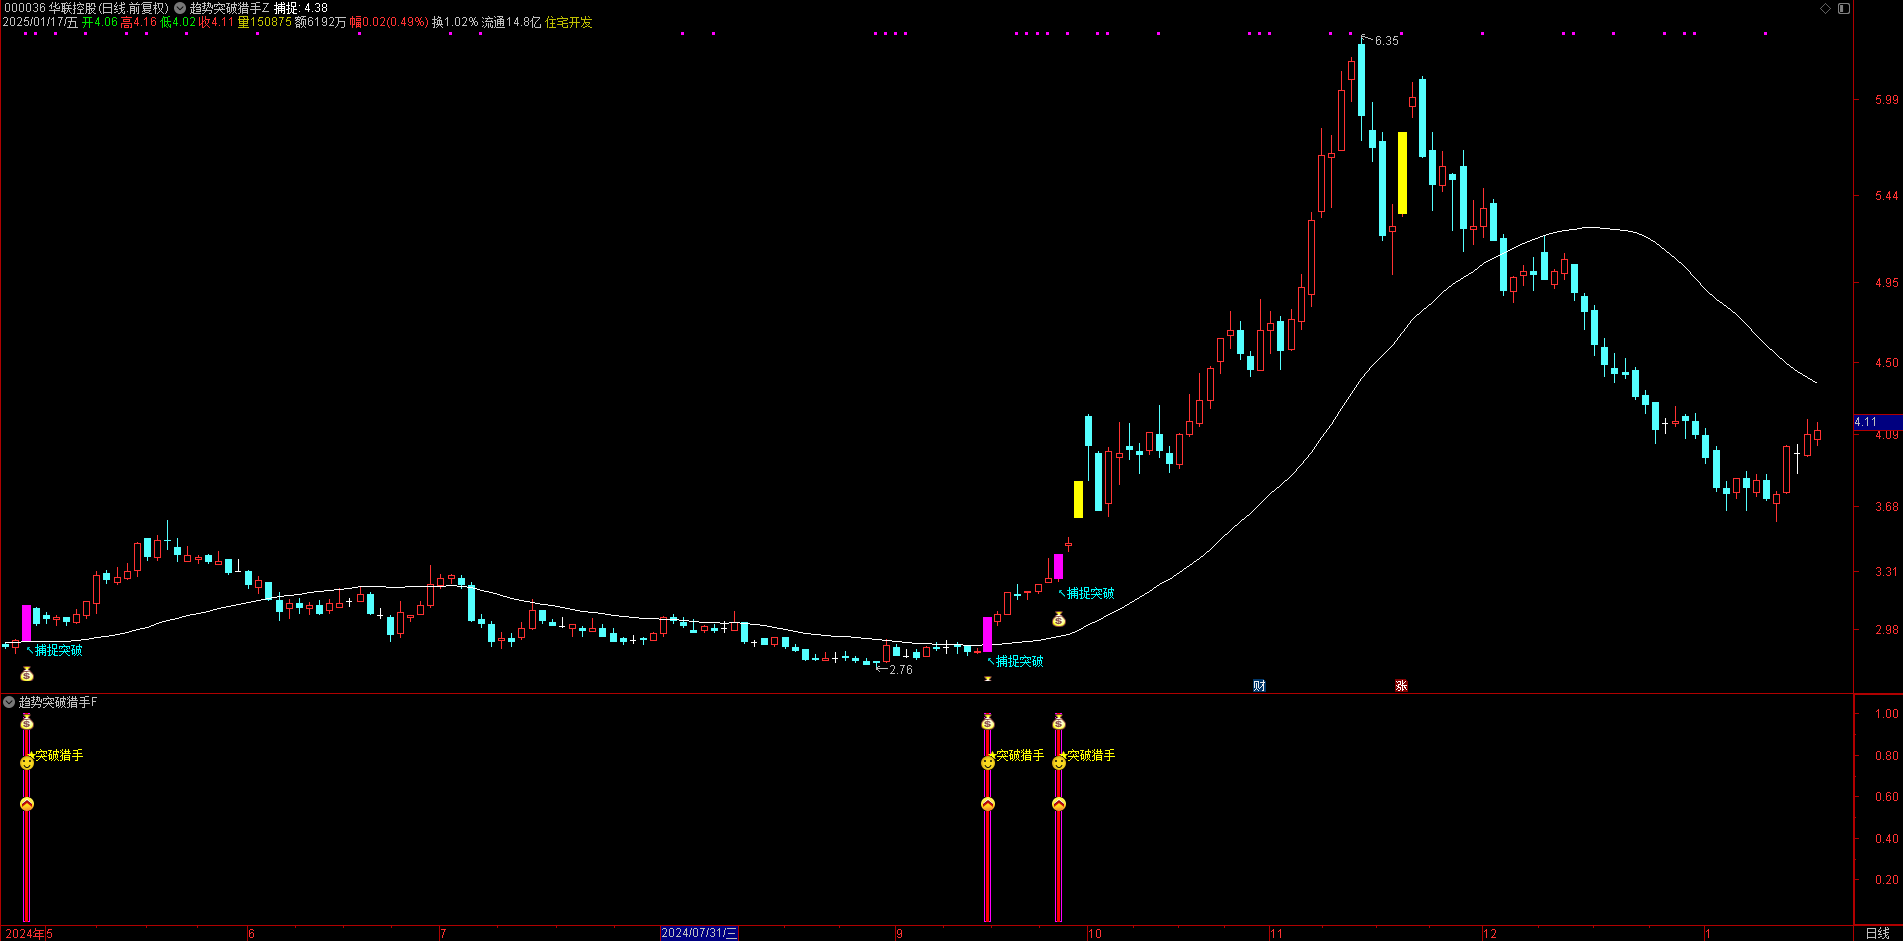
Task: Click middle money bag in sub-chart
Action: pyautogui.click(x=988, y=722)
